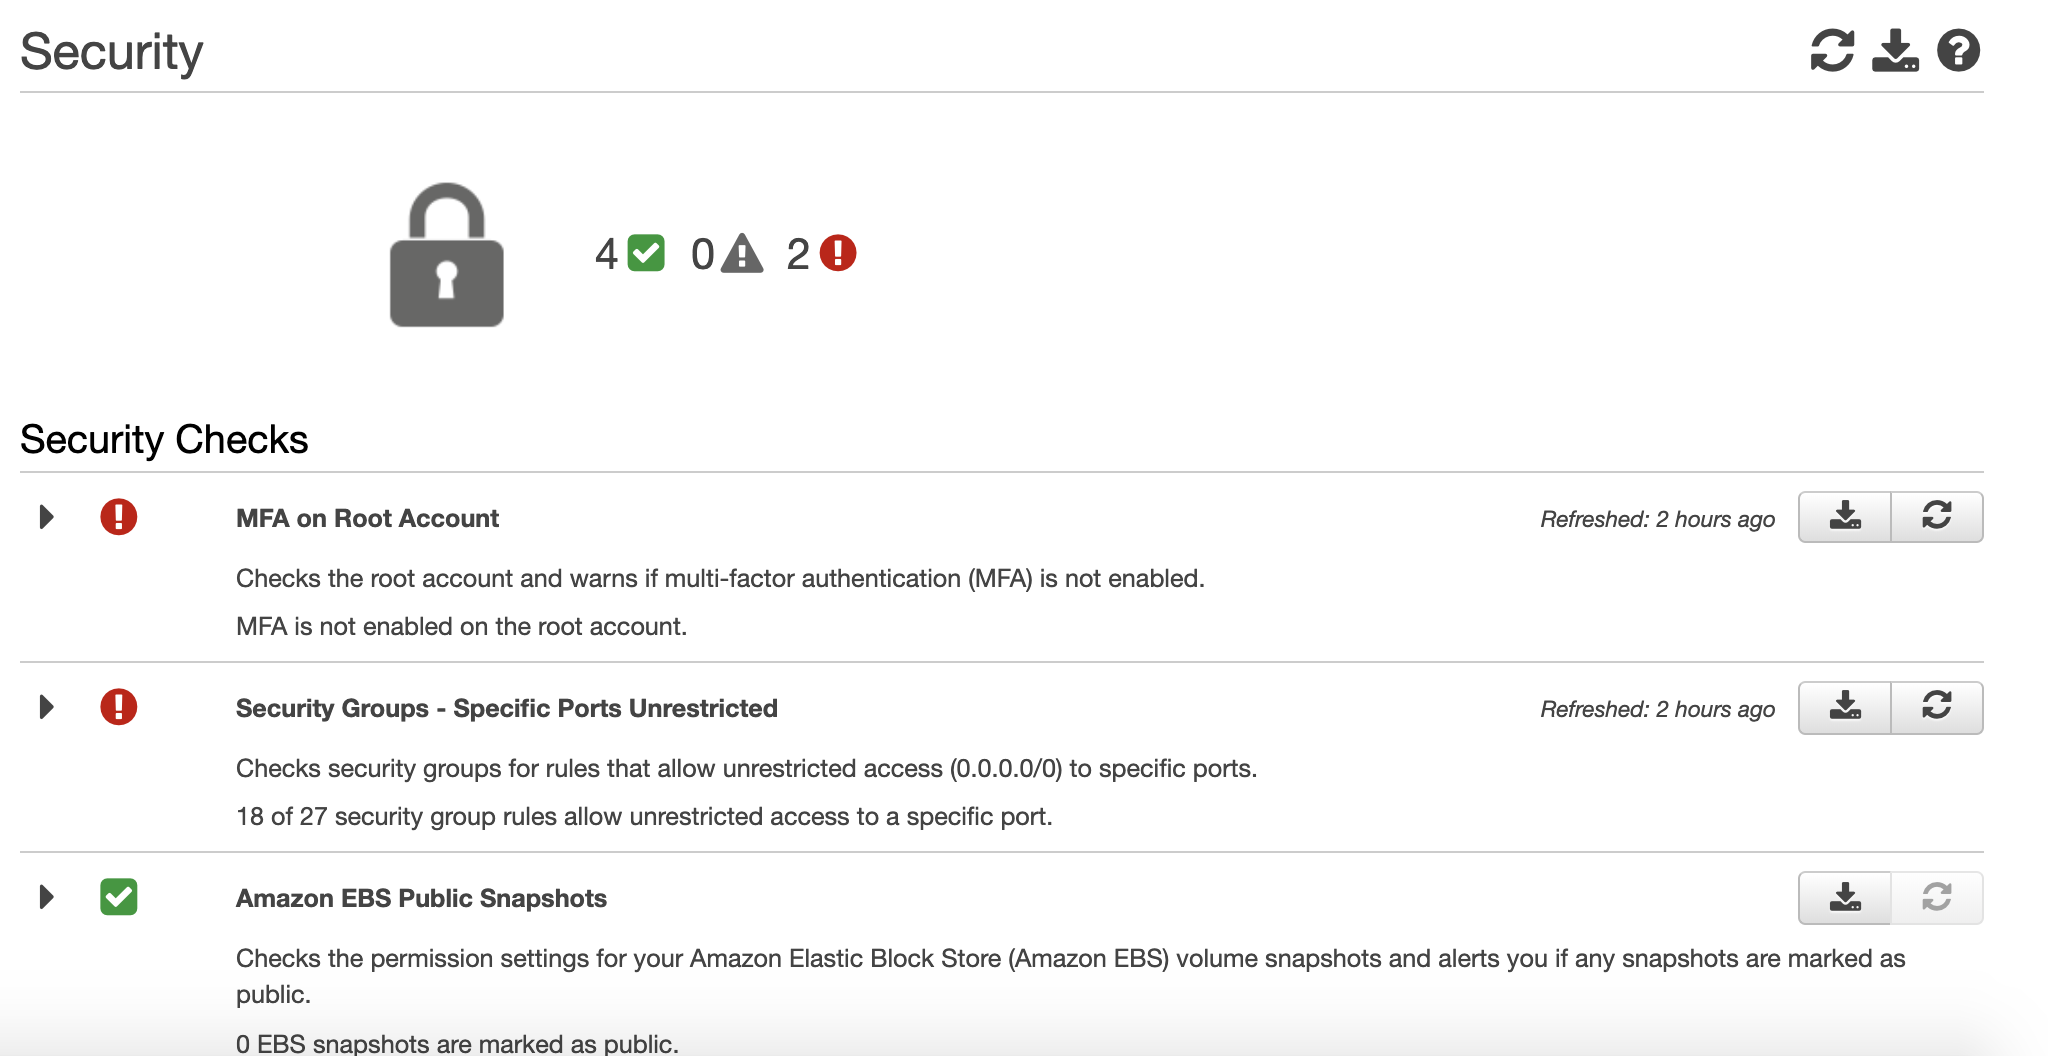Viewport: 2048px width, 1056px height.
Task: Refresh the MFA on Root Account check
Action: pyautogui.click(x=1937, y=517)
